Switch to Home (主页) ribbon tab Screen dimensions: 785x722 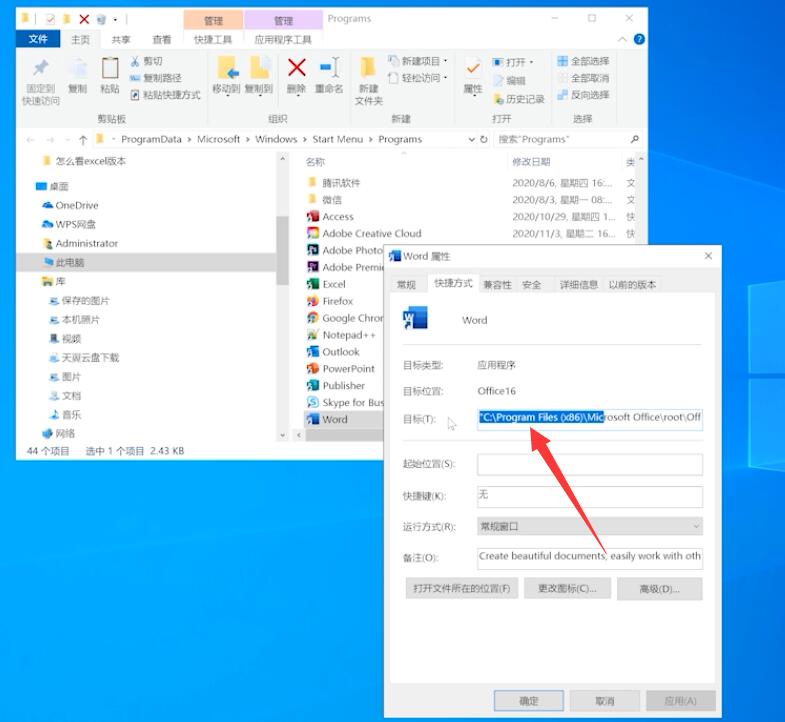coord(80,39)
